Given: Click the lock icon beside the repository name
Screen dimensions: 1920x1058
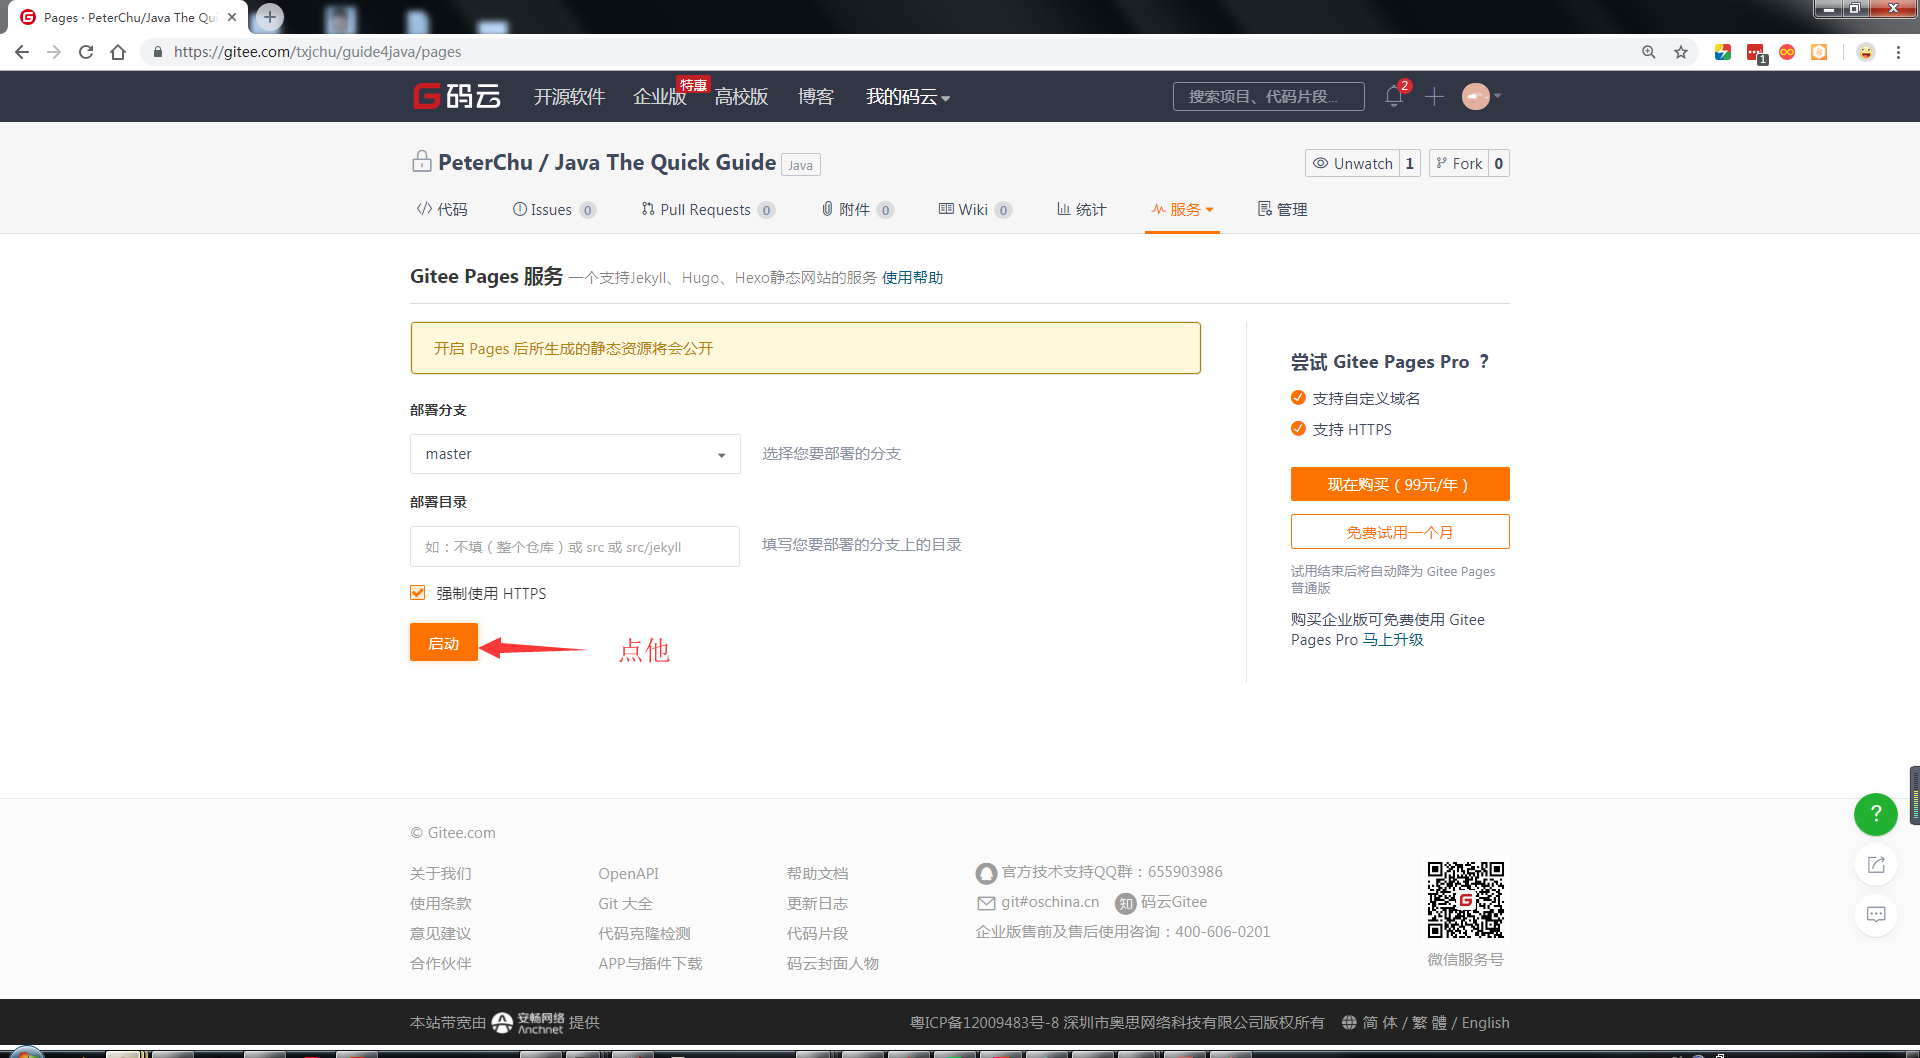Looking at the screenshot, I should point(420,162).
